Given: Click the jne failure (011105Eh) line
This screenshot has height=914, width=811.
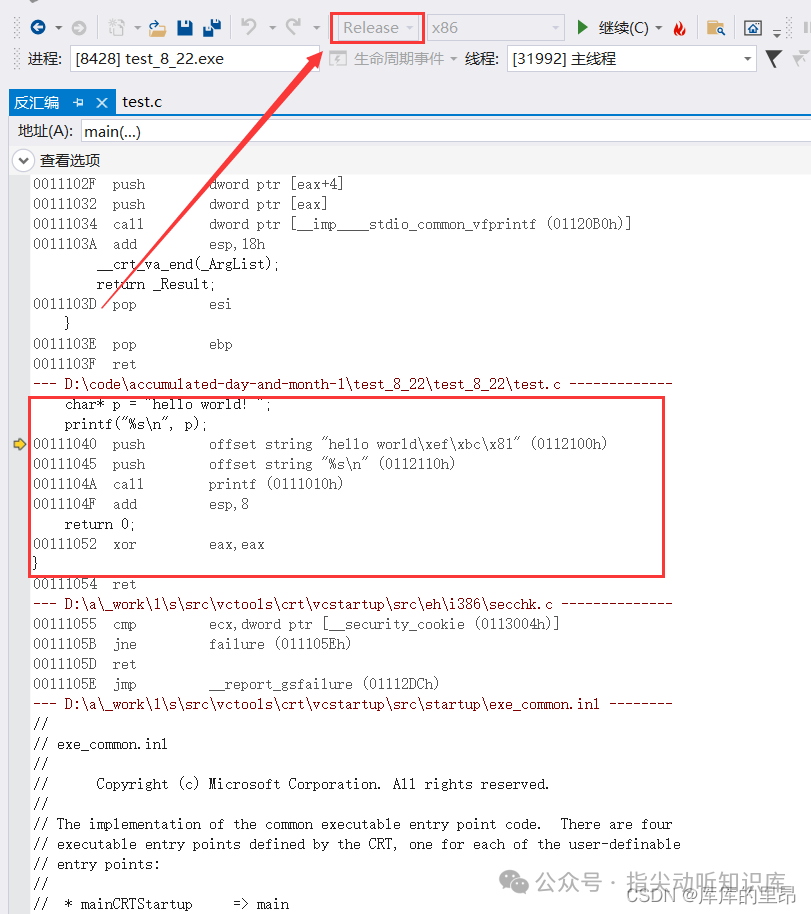Looking at the screenshot, I should tap(192, 644).
